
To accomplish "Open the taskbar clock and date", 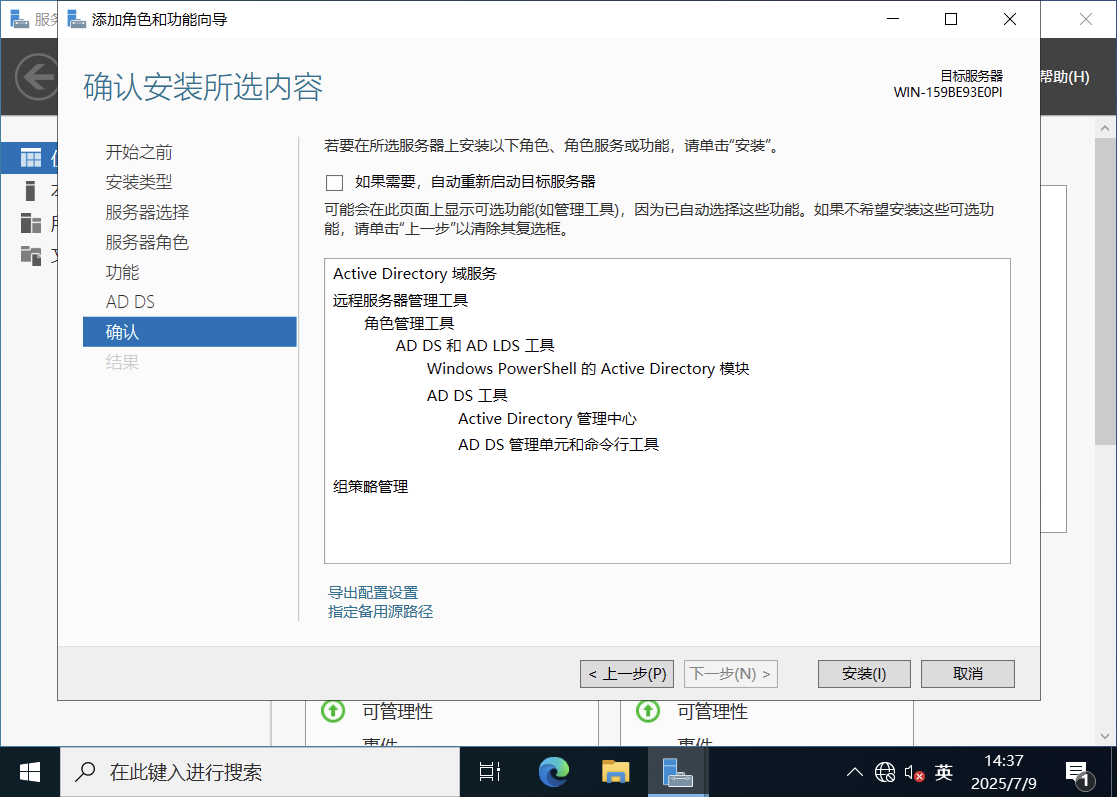I will click(1004, 772).
